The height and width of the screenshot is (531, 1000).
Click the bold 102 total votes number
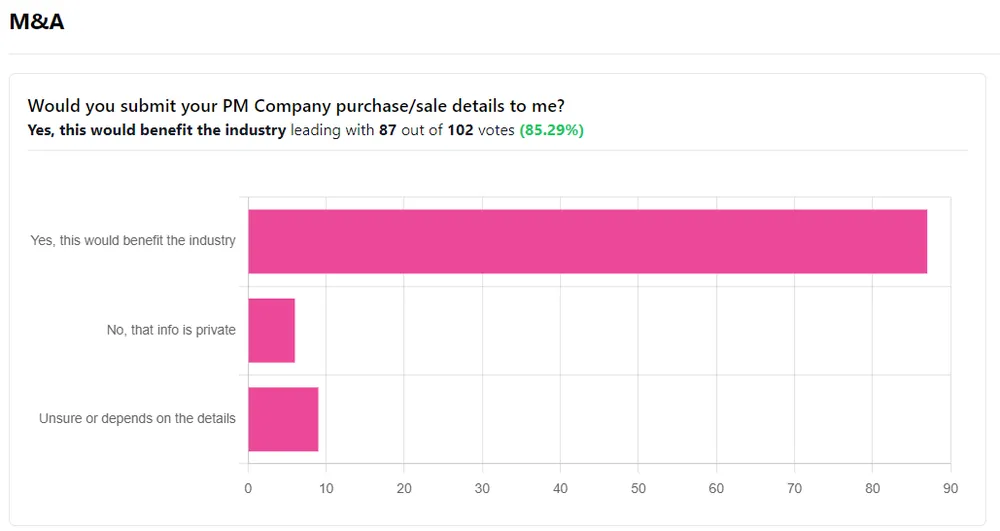(460, 130)
